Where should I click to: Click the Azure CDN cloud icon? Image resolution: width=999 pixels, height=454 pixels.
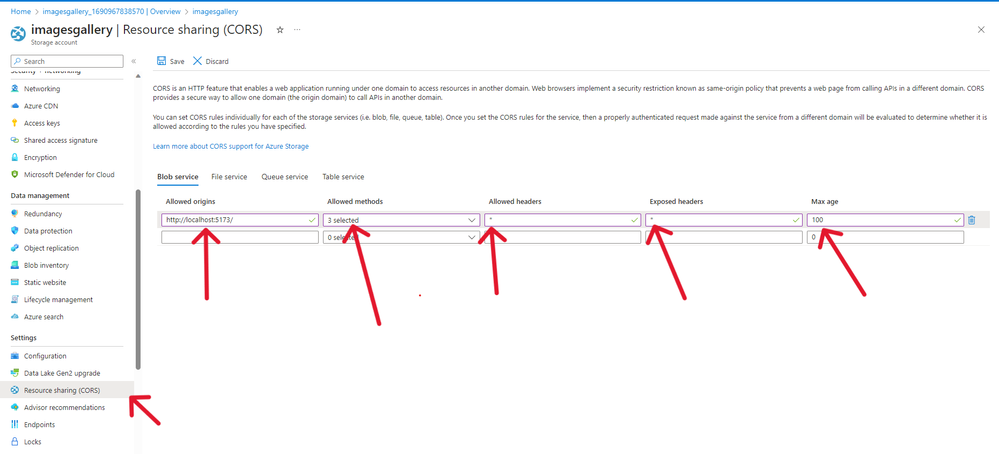15,106
